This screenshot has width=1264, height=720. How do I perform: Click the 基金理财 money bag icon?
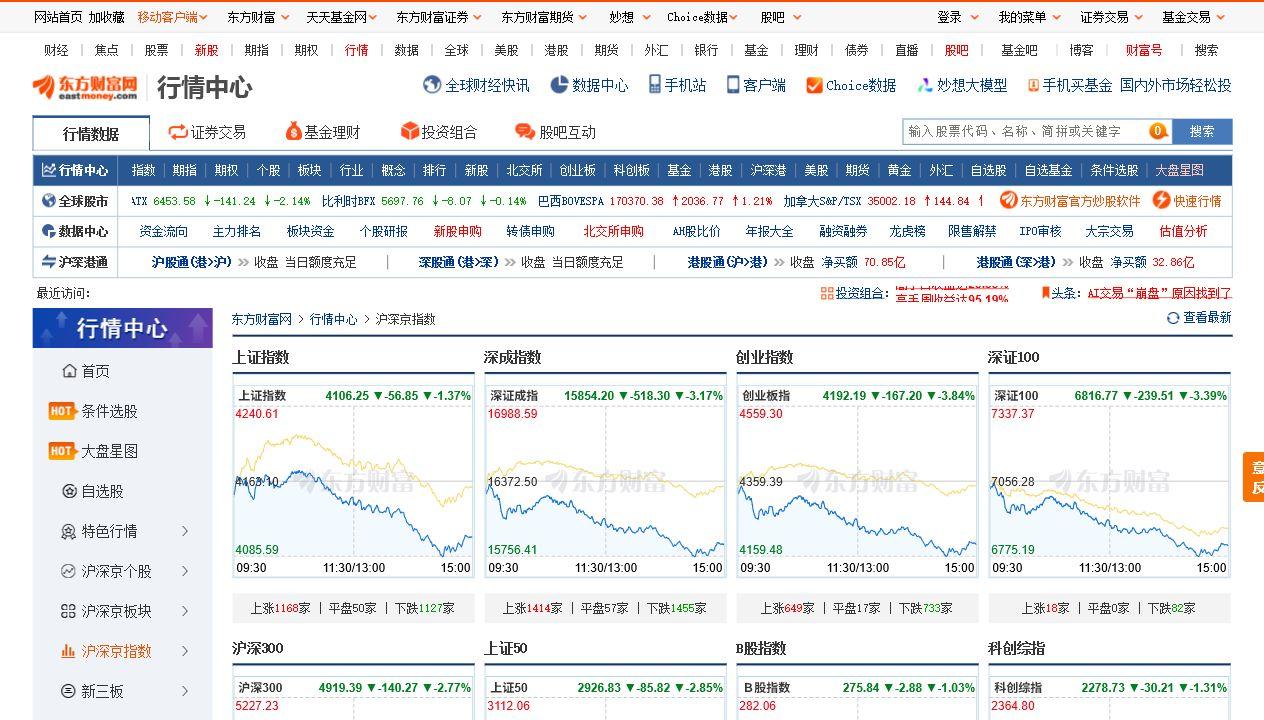click(293, 131)
